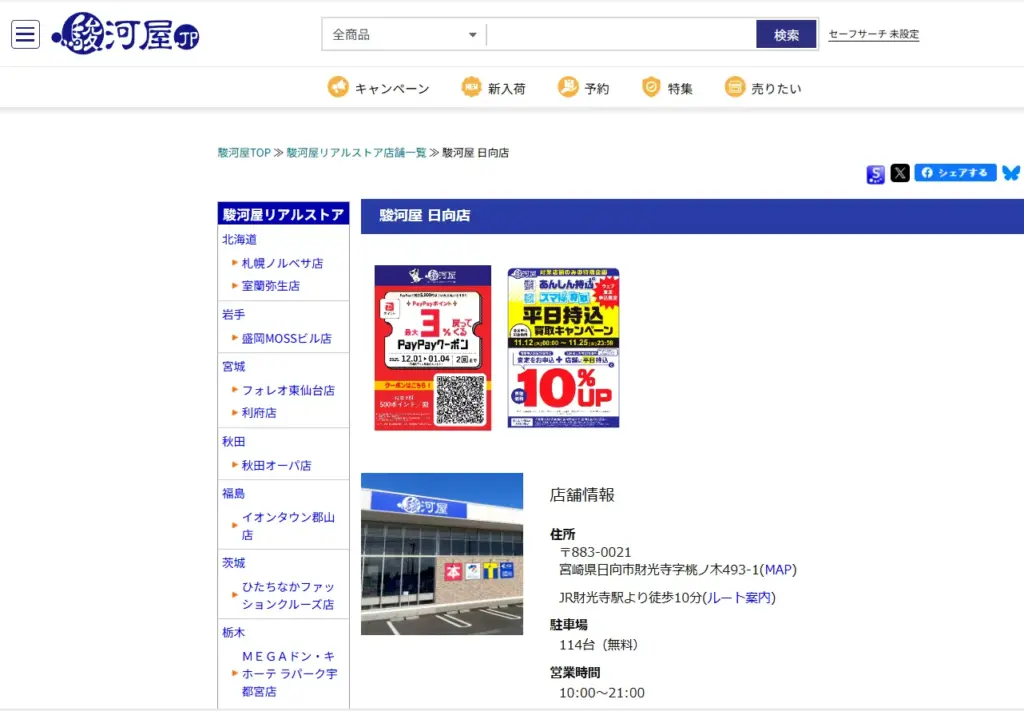Viewport: 1024px width, 711px height.
Task: Open the hamburger menu icon
Action: [x=25, y=34]
